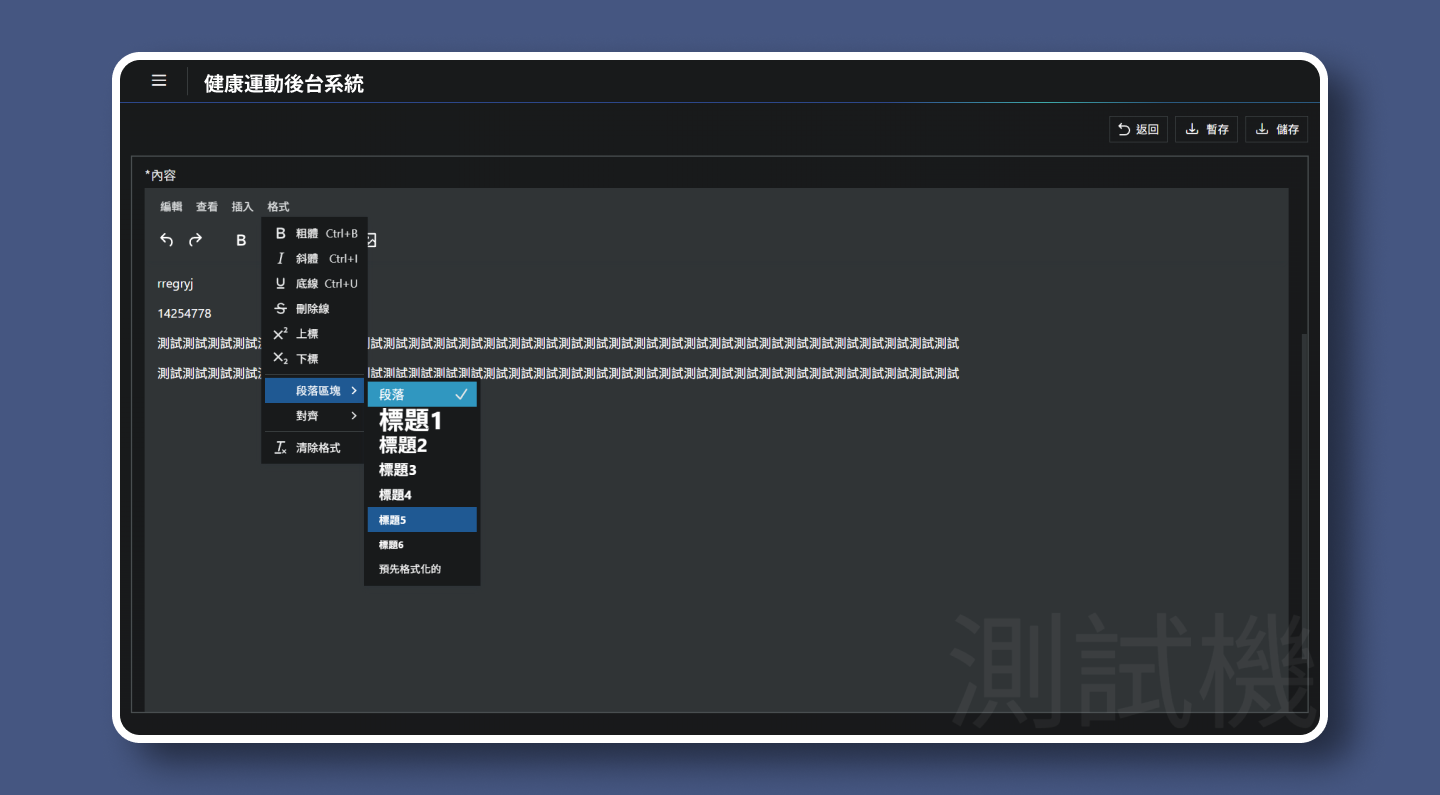Click the redo arrow in editor toolbar
1440x795 pixels.
196,240
